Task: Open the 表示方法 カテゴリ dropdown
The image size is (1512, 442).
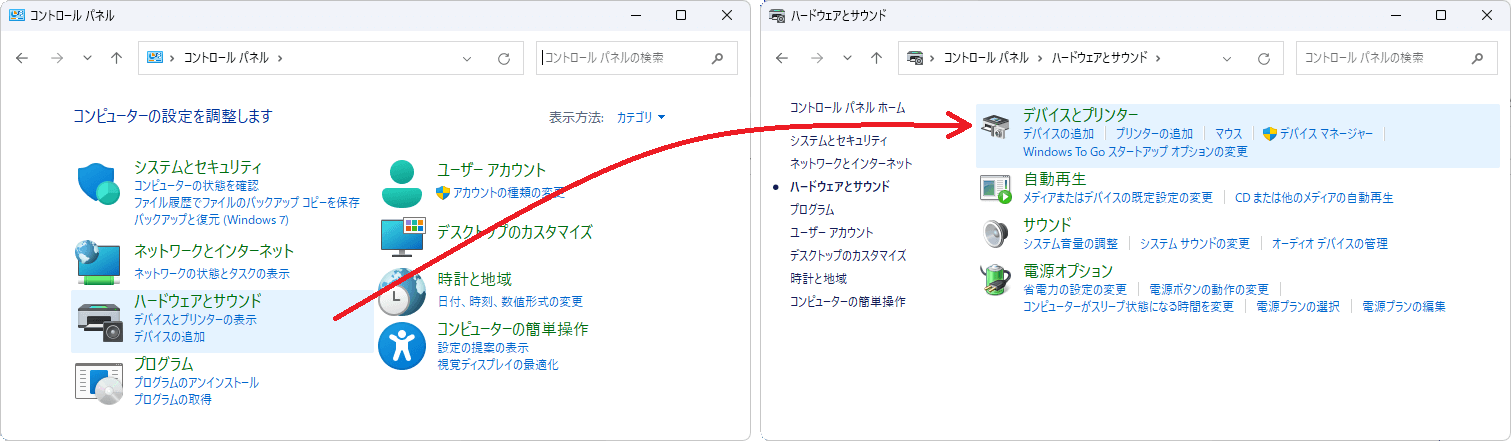Action: pos(641,117)
